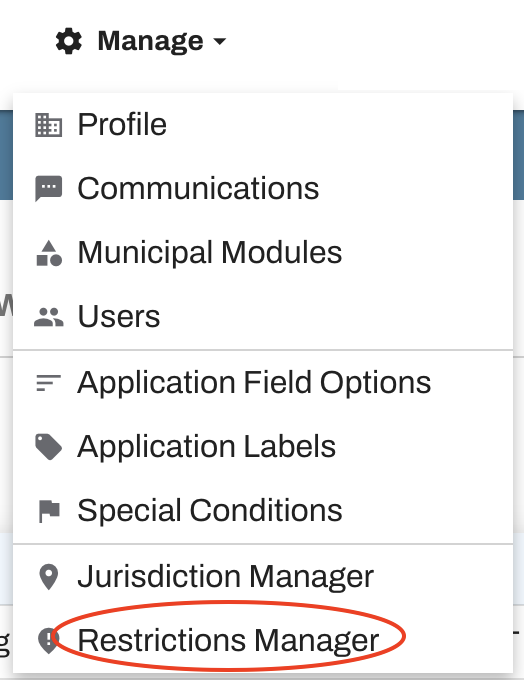The image size is (524, 680).
Task: Click the Application Labels tag icon
Action: point(49,447)
